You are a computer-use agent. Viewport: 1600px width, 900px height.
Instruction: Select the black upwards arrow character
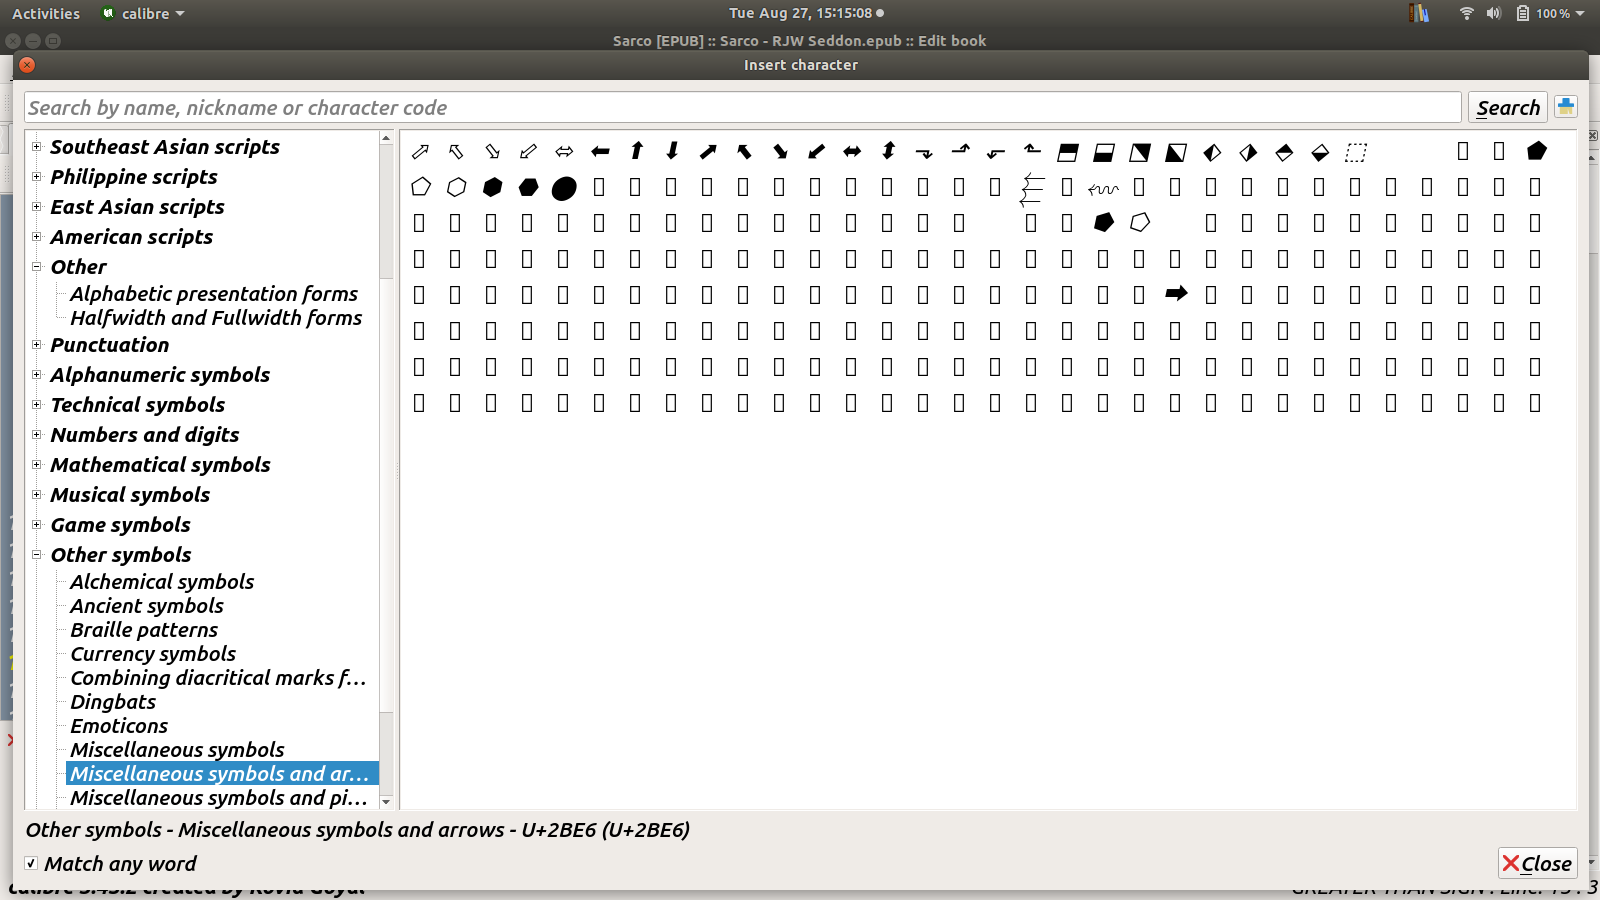(x=636, y=151)
